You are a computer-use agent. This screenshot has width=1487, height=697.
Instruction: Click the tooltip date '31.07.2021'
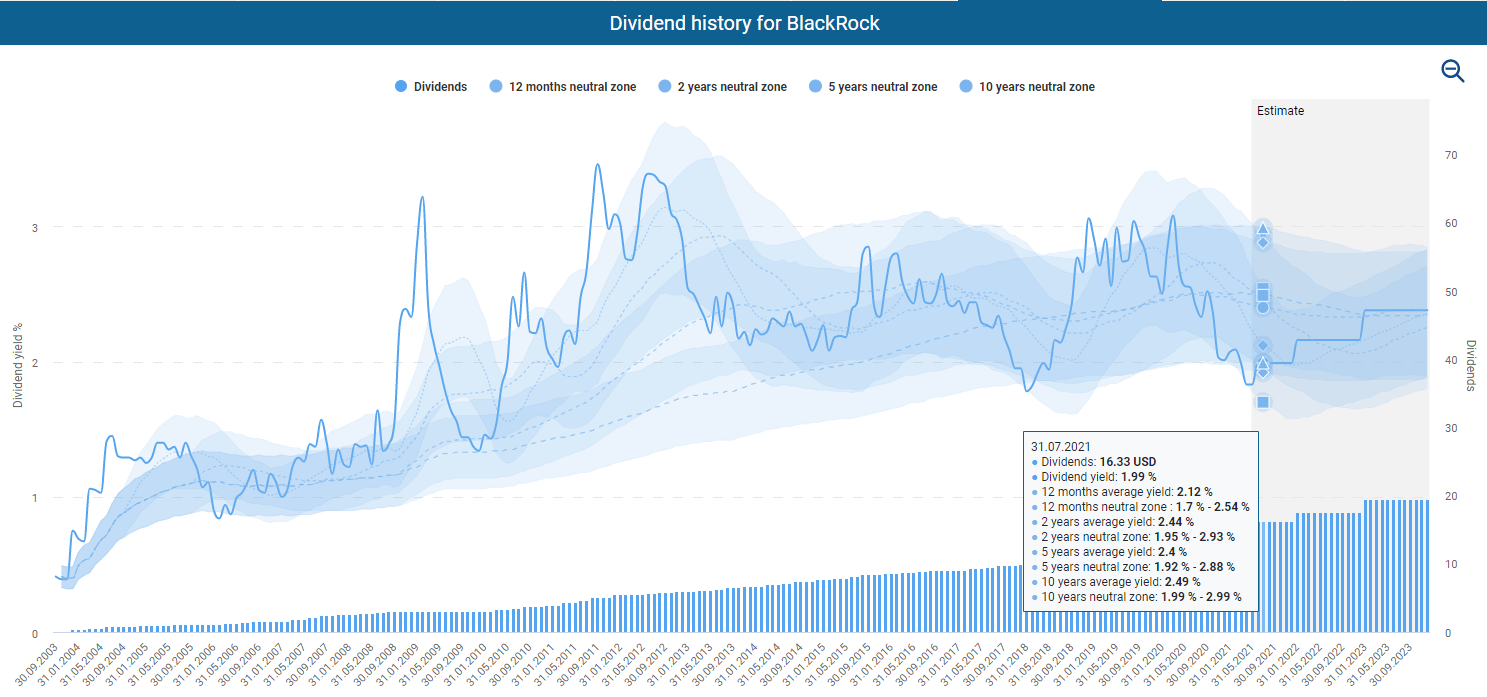[x=1059, y=447]
